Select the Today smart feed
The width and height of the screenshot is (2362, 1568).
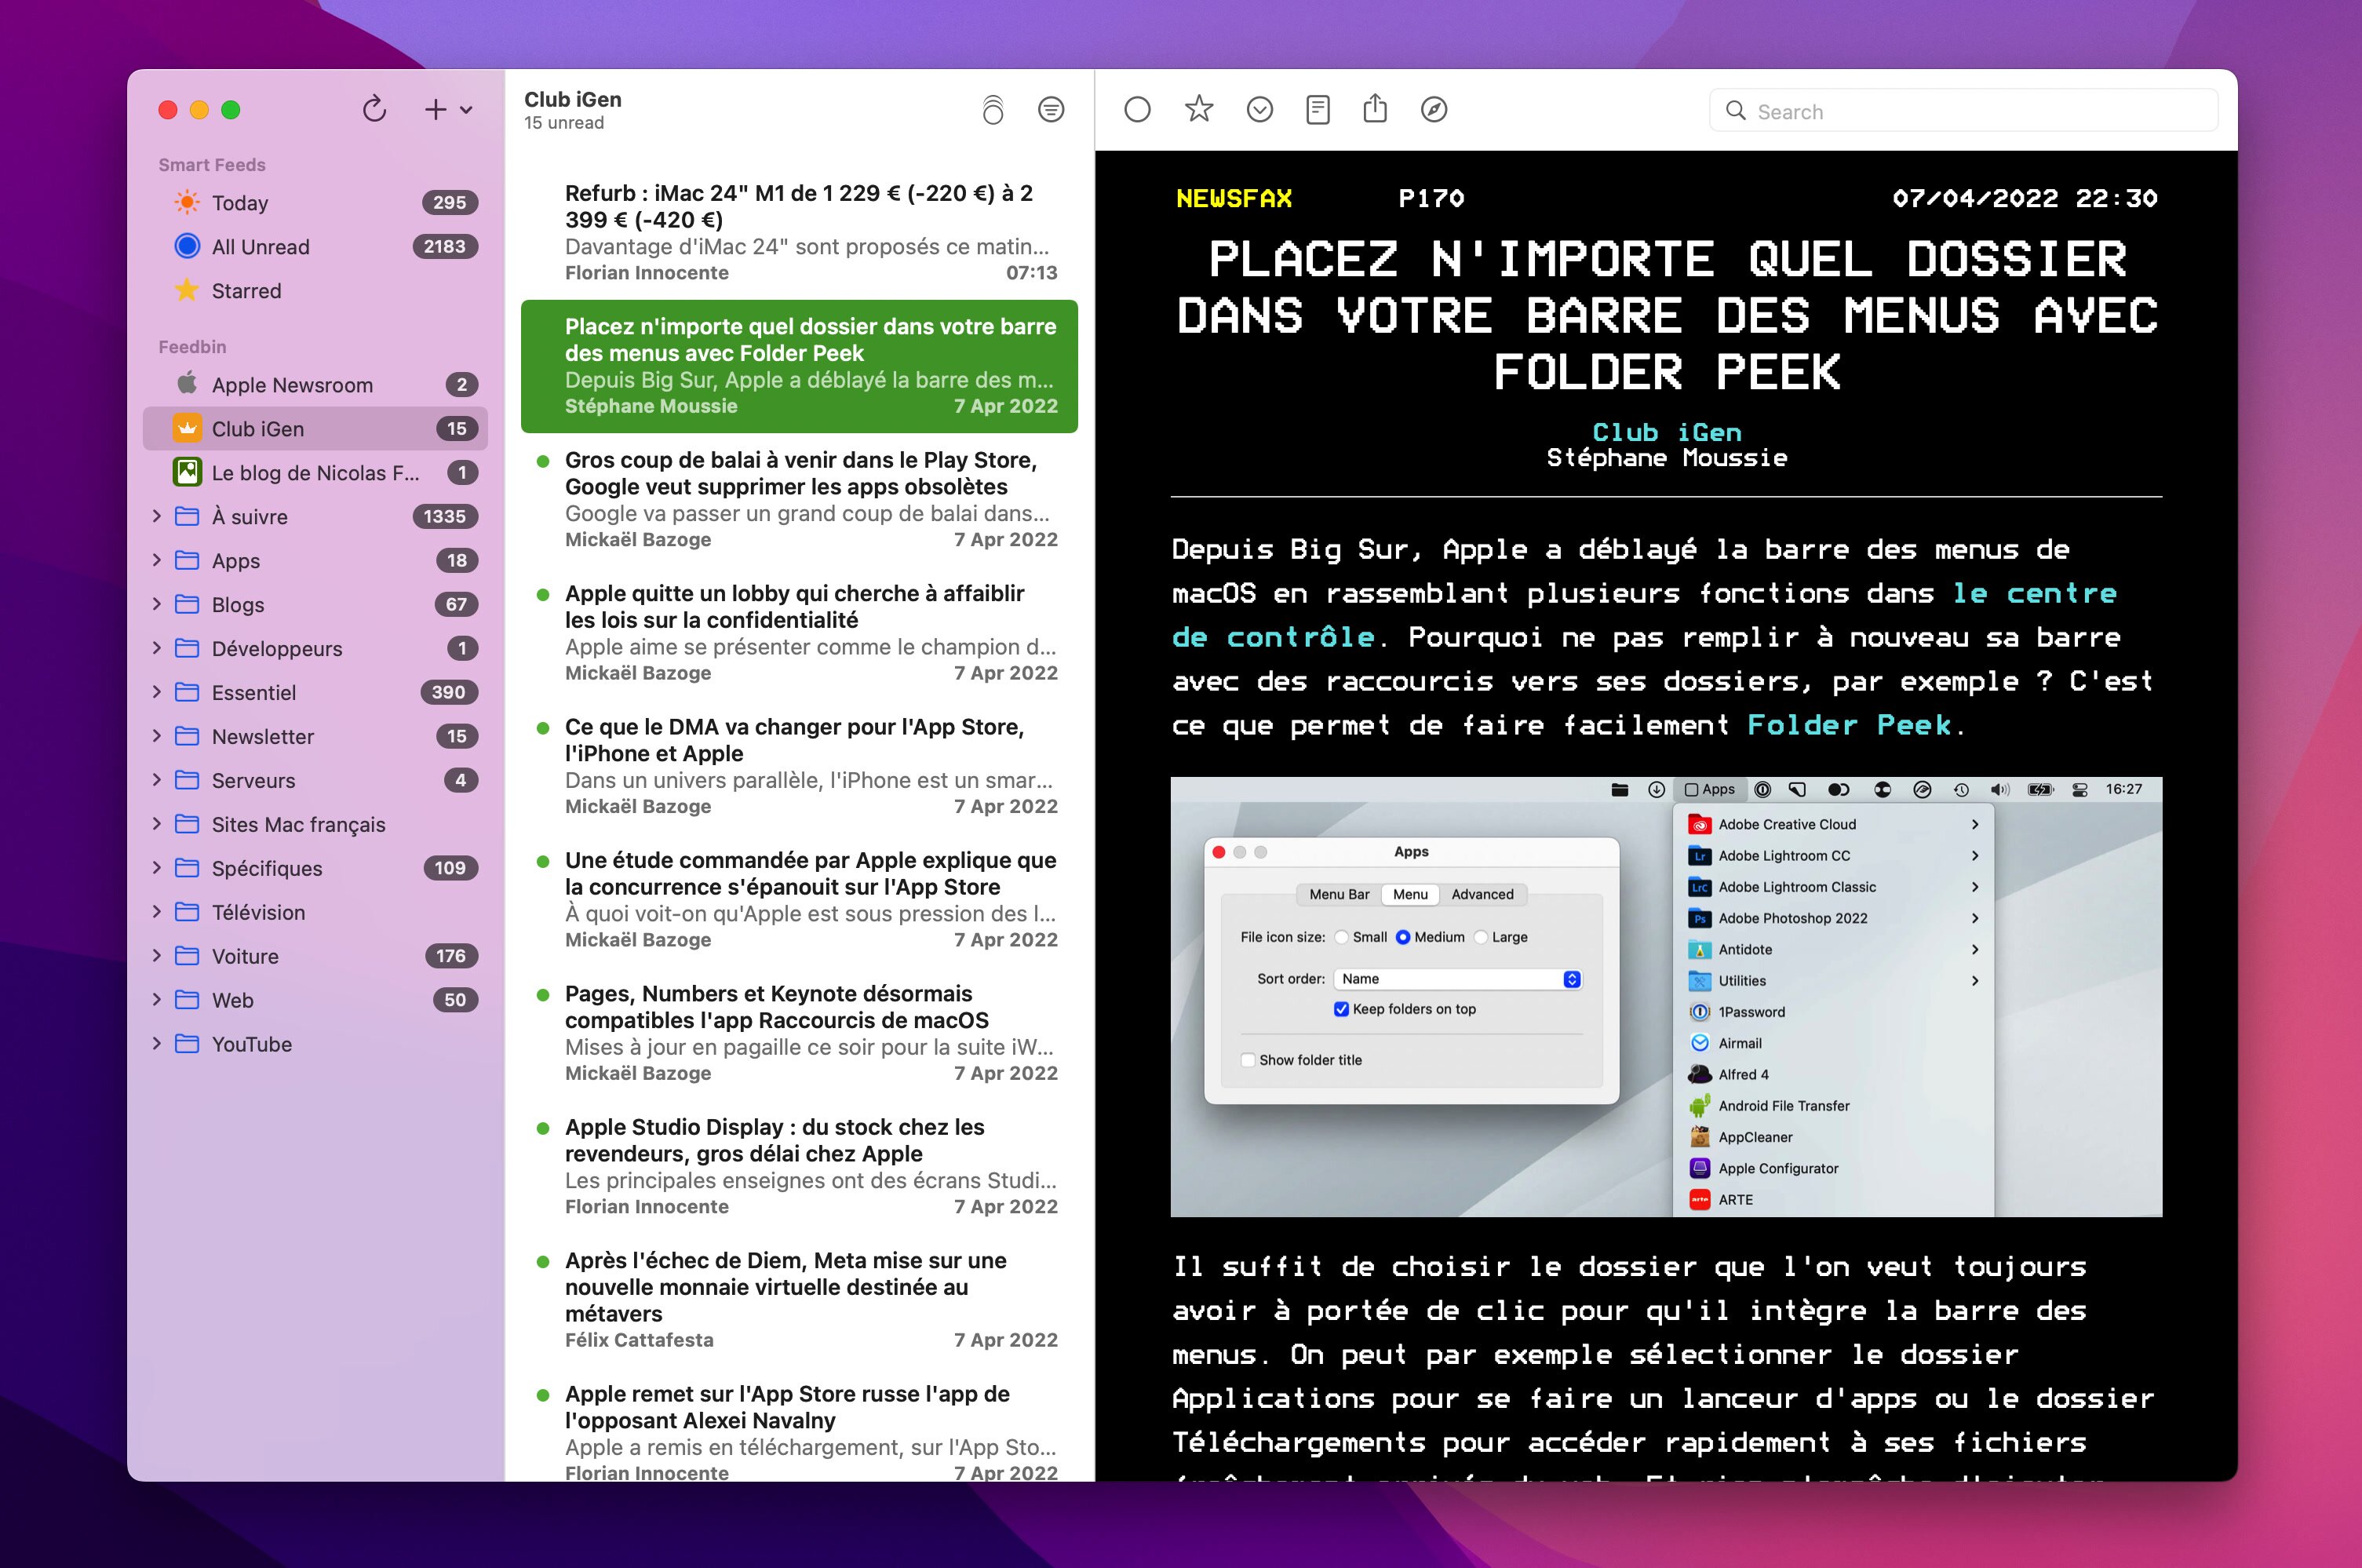[240, 203]
